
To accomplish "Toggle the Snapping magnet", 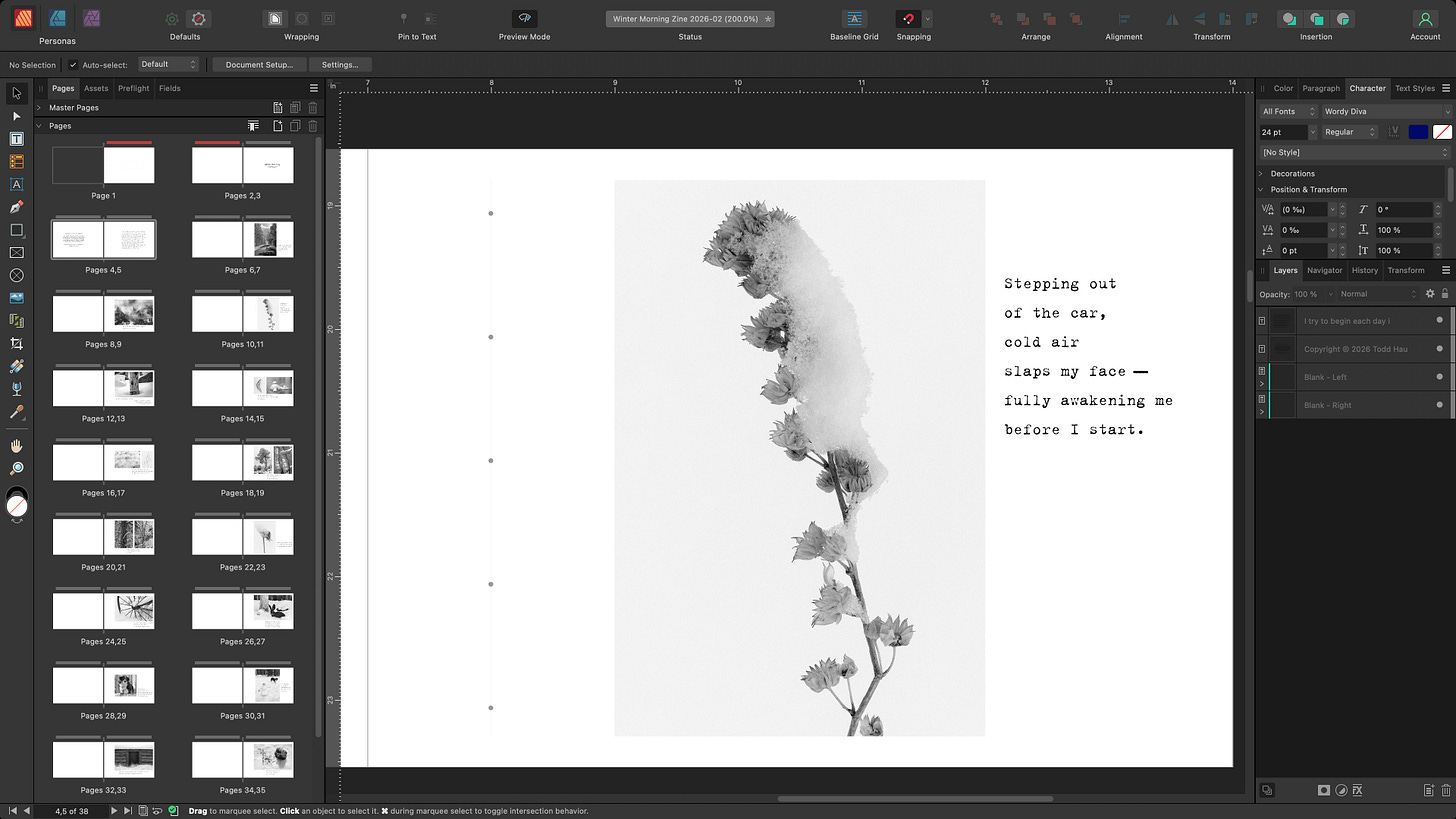I will click(x=908, y=19).
